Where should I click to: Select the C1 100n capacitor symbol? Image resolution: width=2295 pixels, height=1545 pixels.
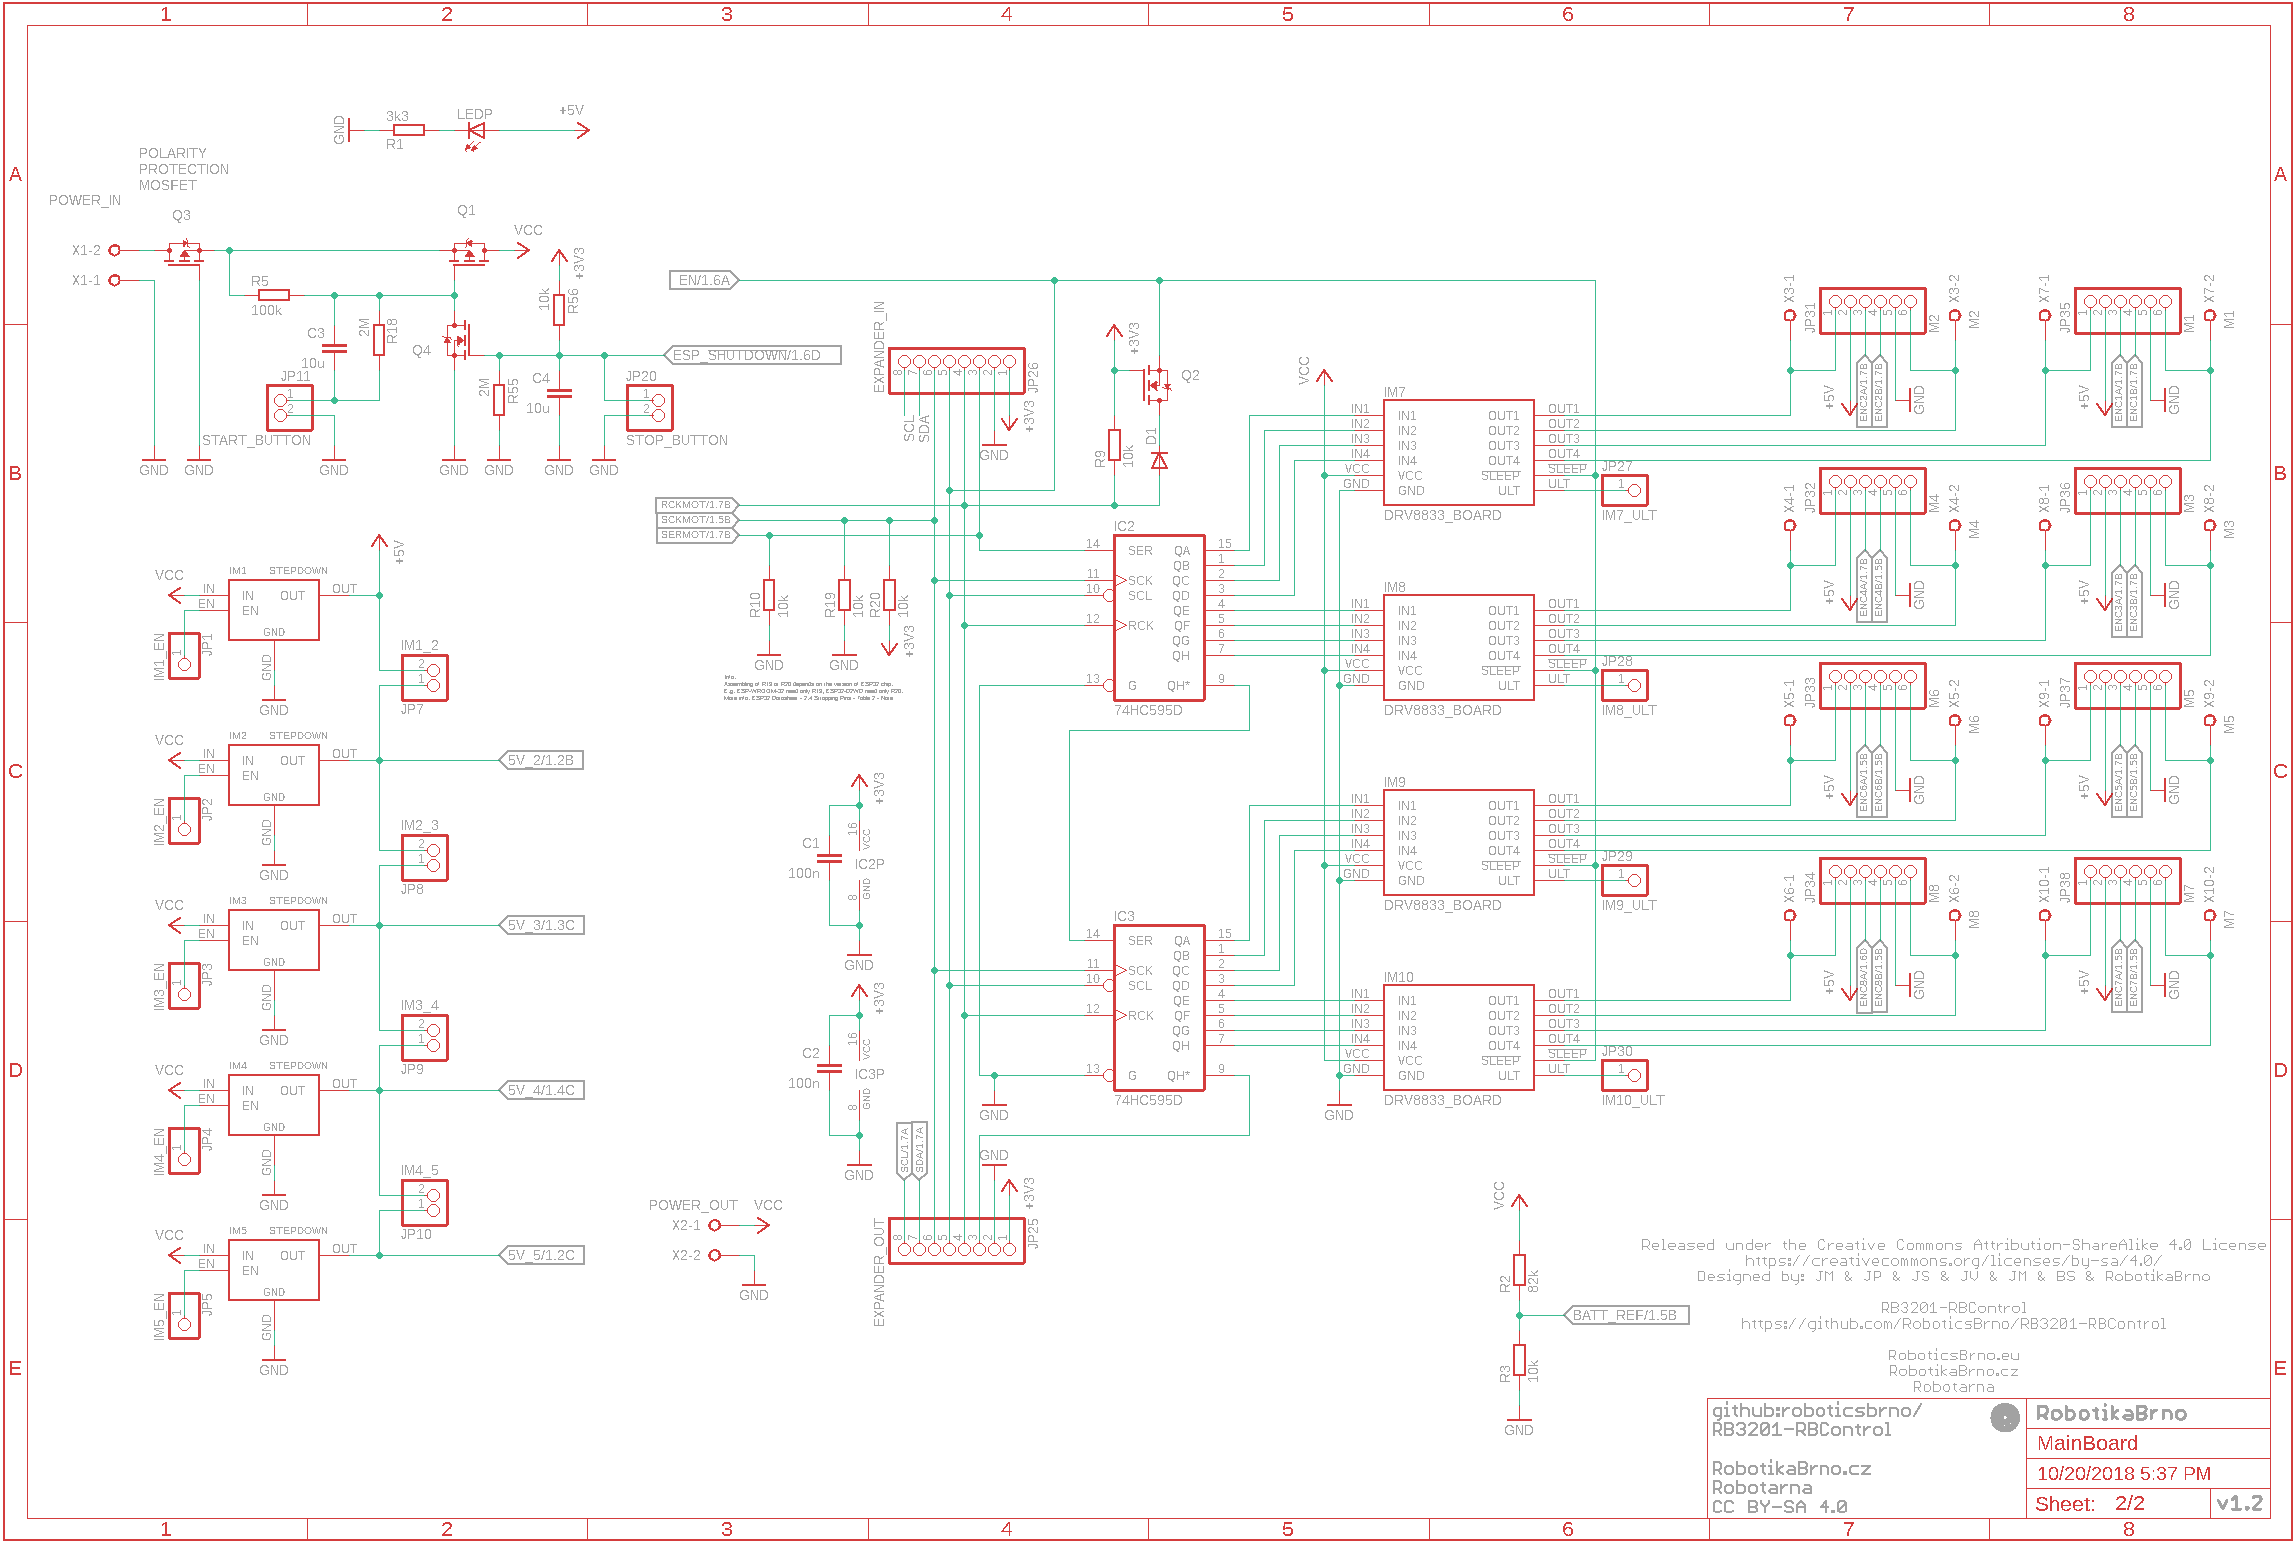[829, 858]
